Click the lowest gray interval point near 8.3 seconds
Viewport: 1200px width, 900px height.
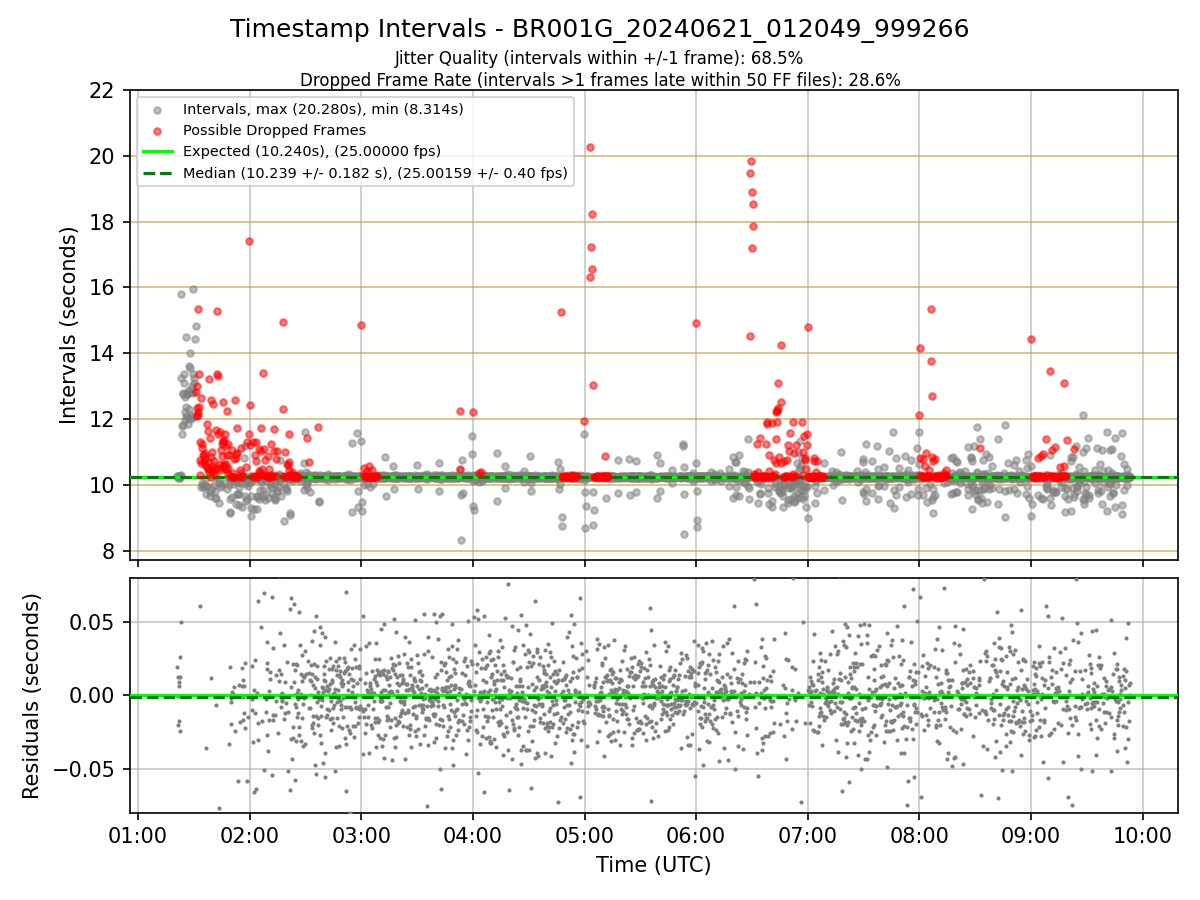click(x=461, y=540)
